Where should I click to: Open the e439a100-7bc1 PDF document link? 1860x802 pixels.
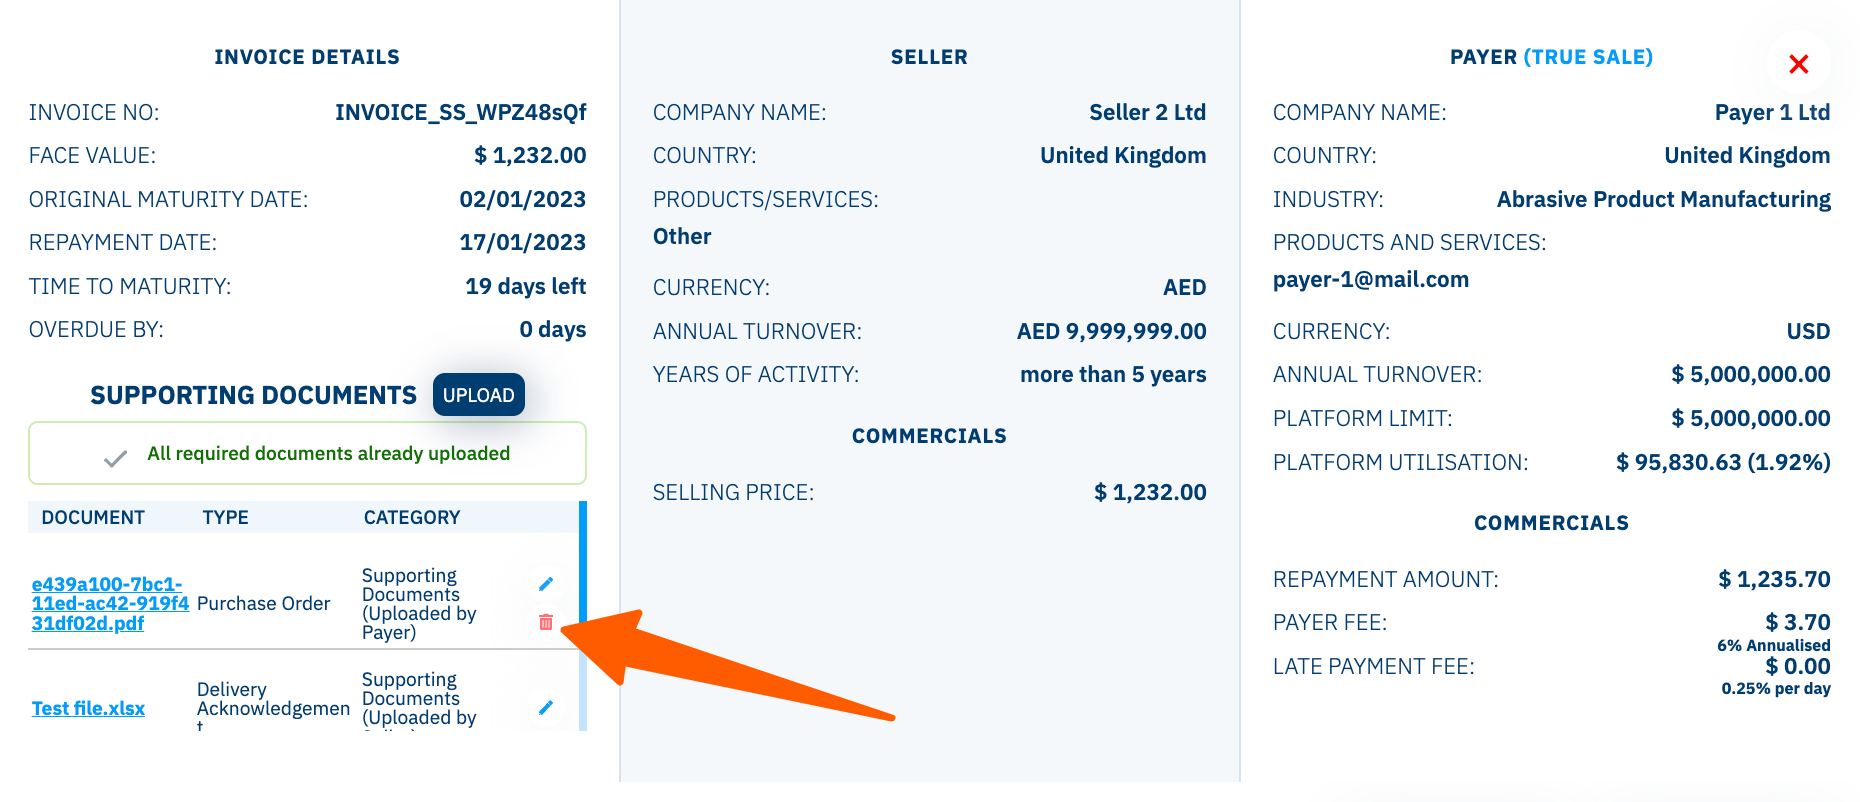[x=108, y=604]
